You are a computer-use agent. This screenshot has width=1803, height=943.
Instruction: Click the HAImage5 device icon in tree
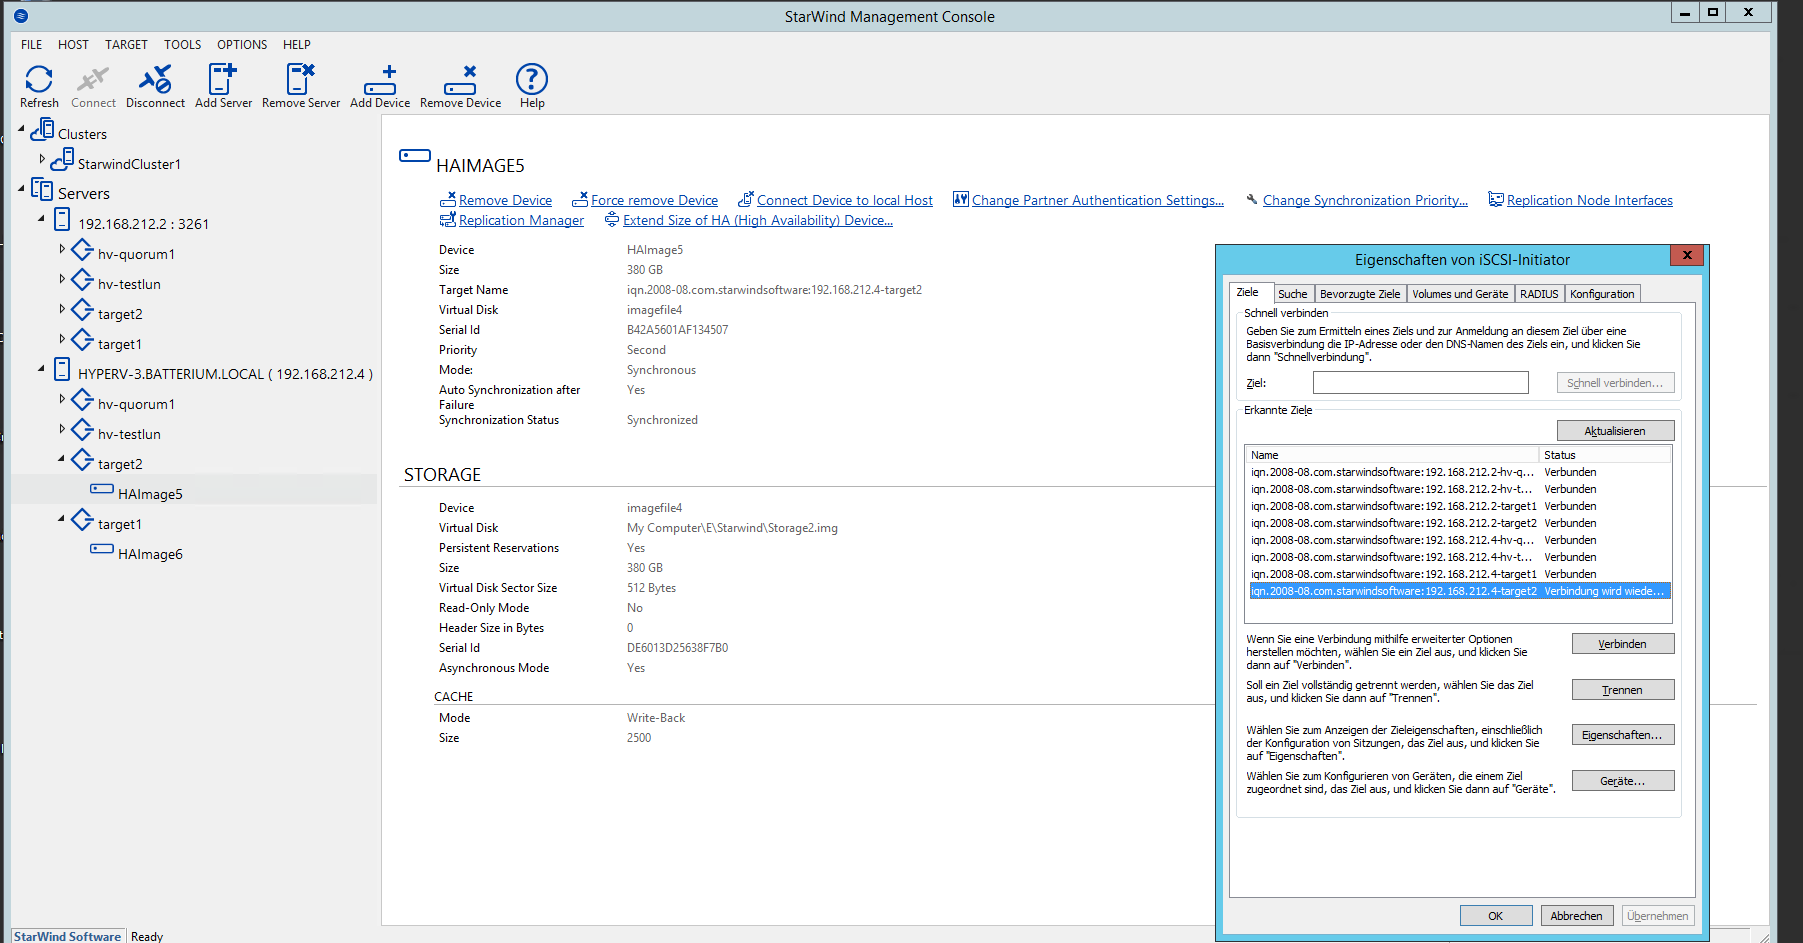(x=102, y=489)
